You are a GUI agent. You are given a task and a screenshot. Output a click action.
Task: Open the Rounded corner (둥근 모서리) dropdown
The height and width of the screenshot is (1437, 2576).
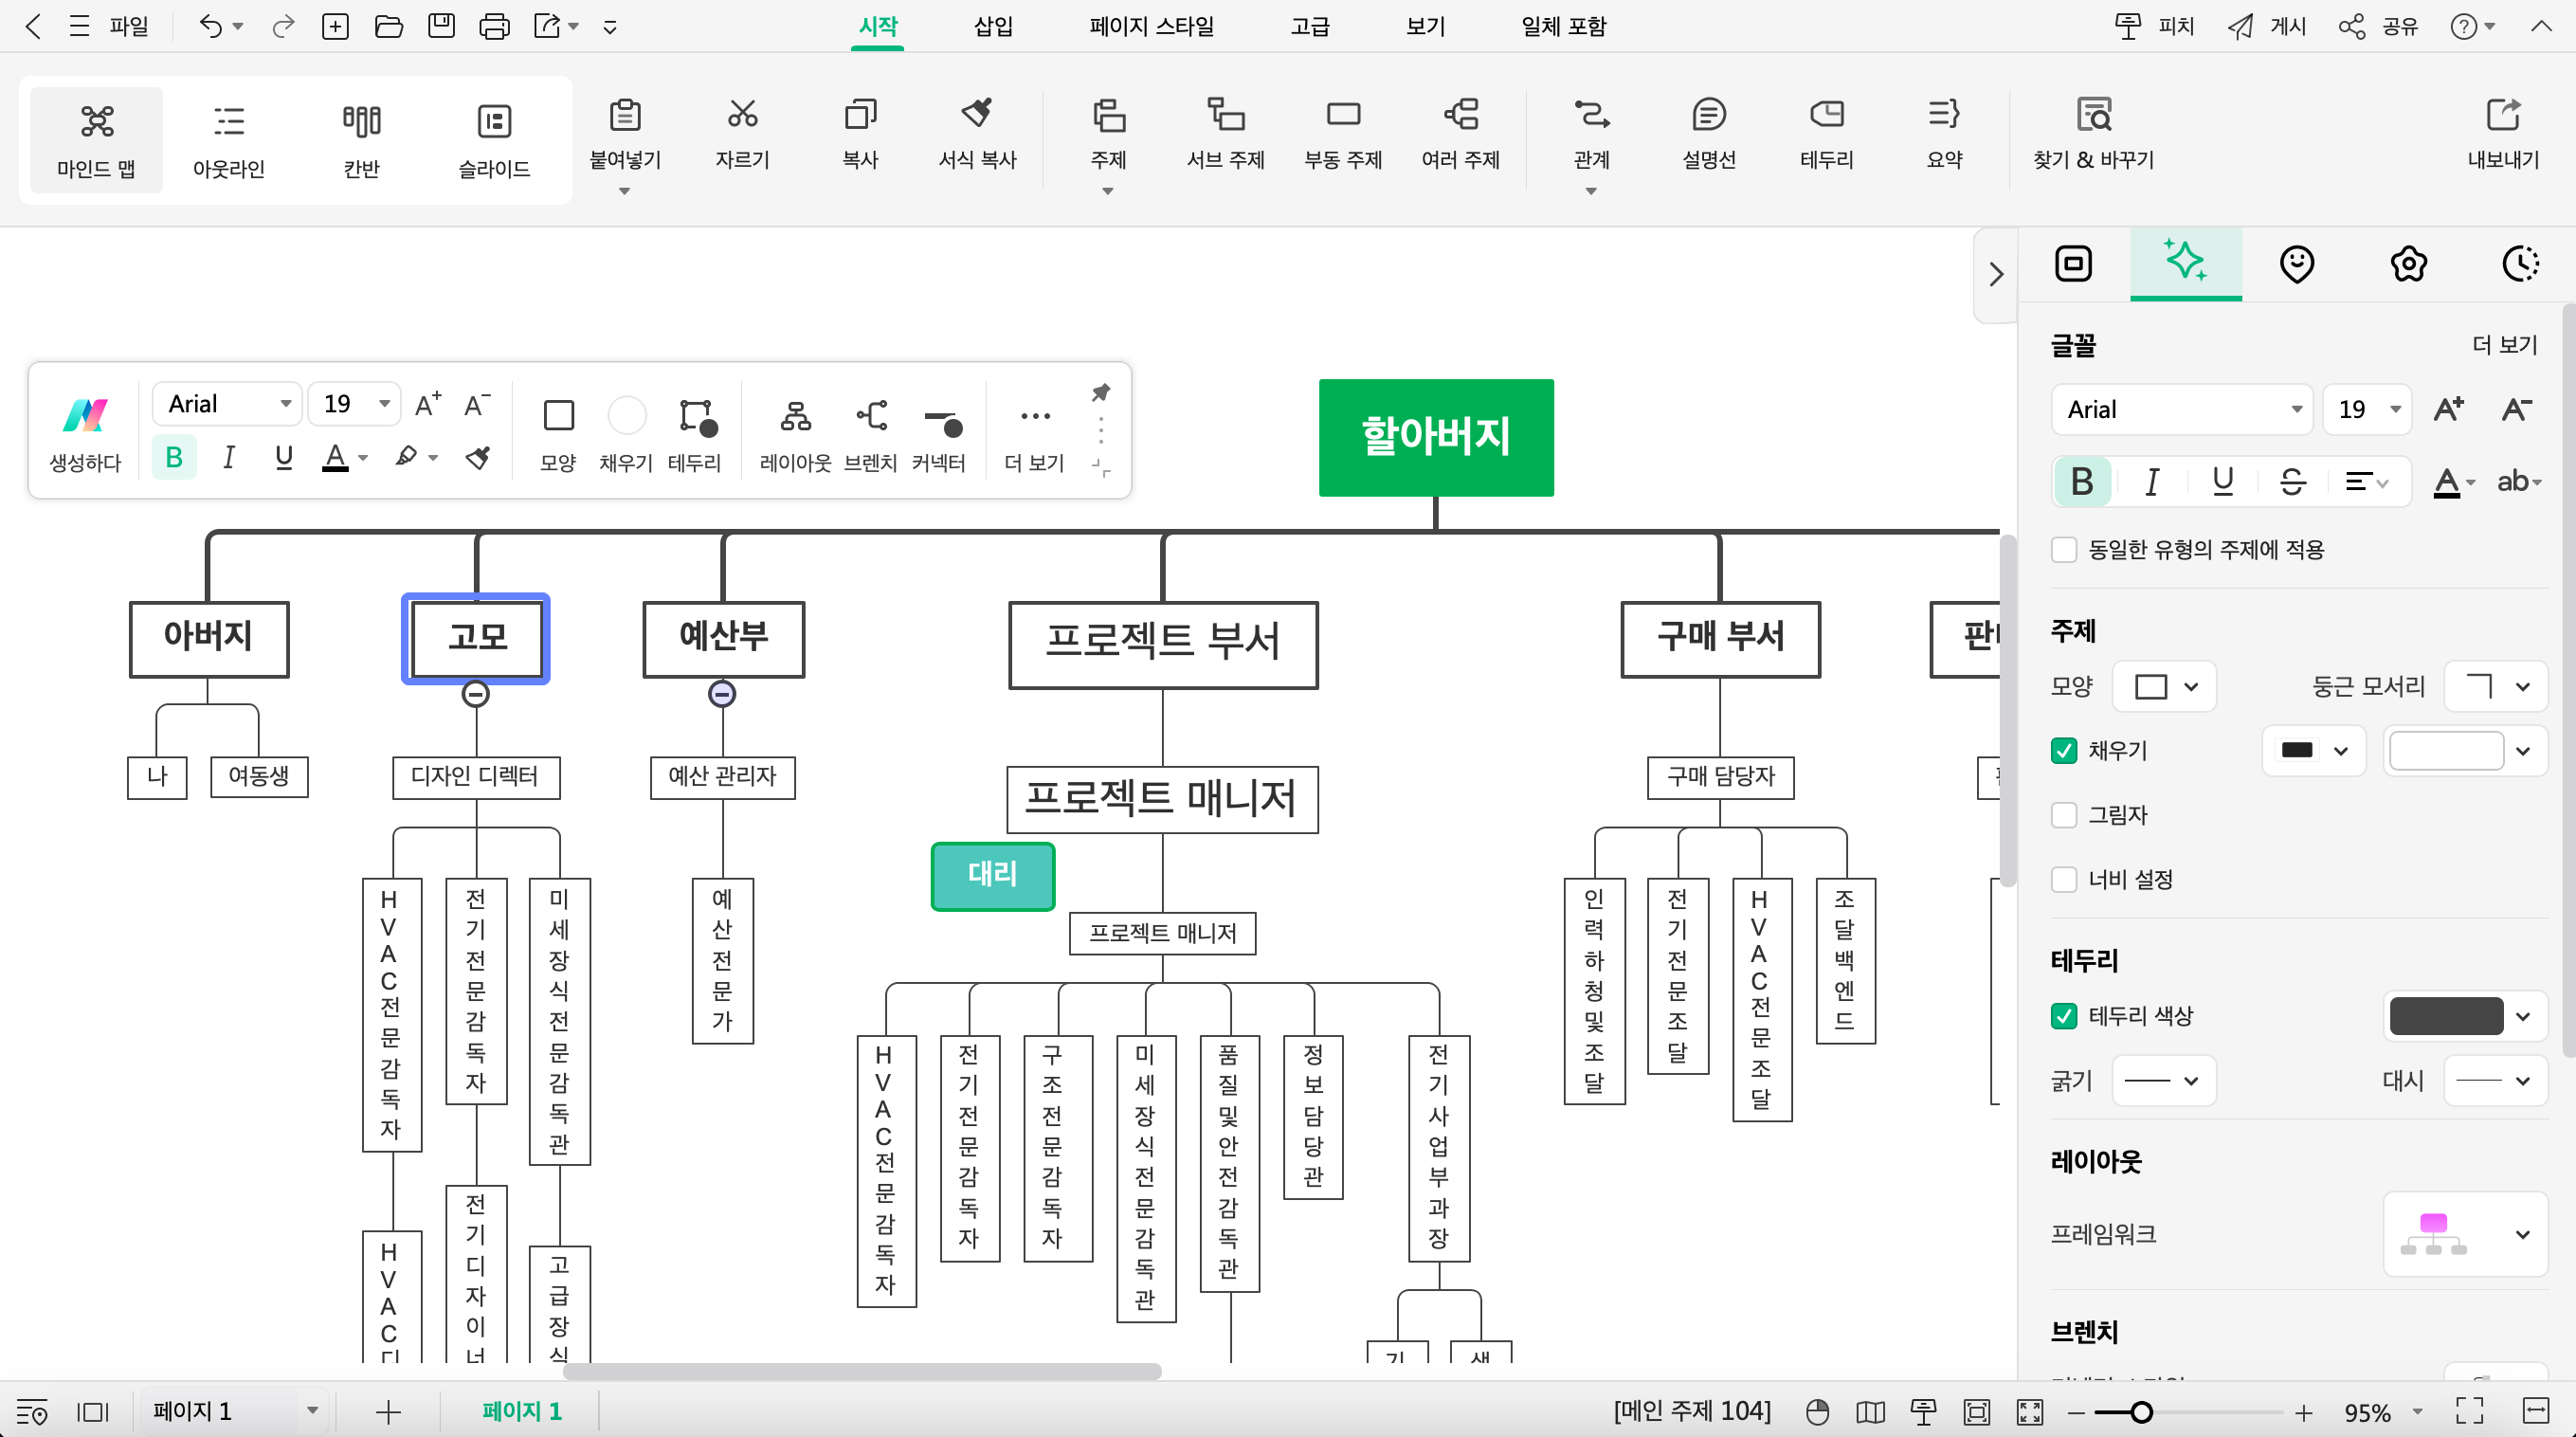tap(2495, 687)
